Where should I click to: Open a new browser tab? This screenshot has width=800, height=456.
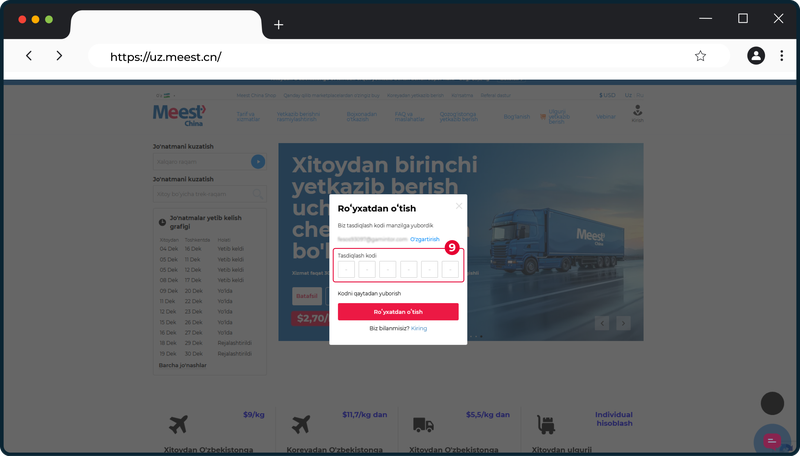click(x=278, y=24)
